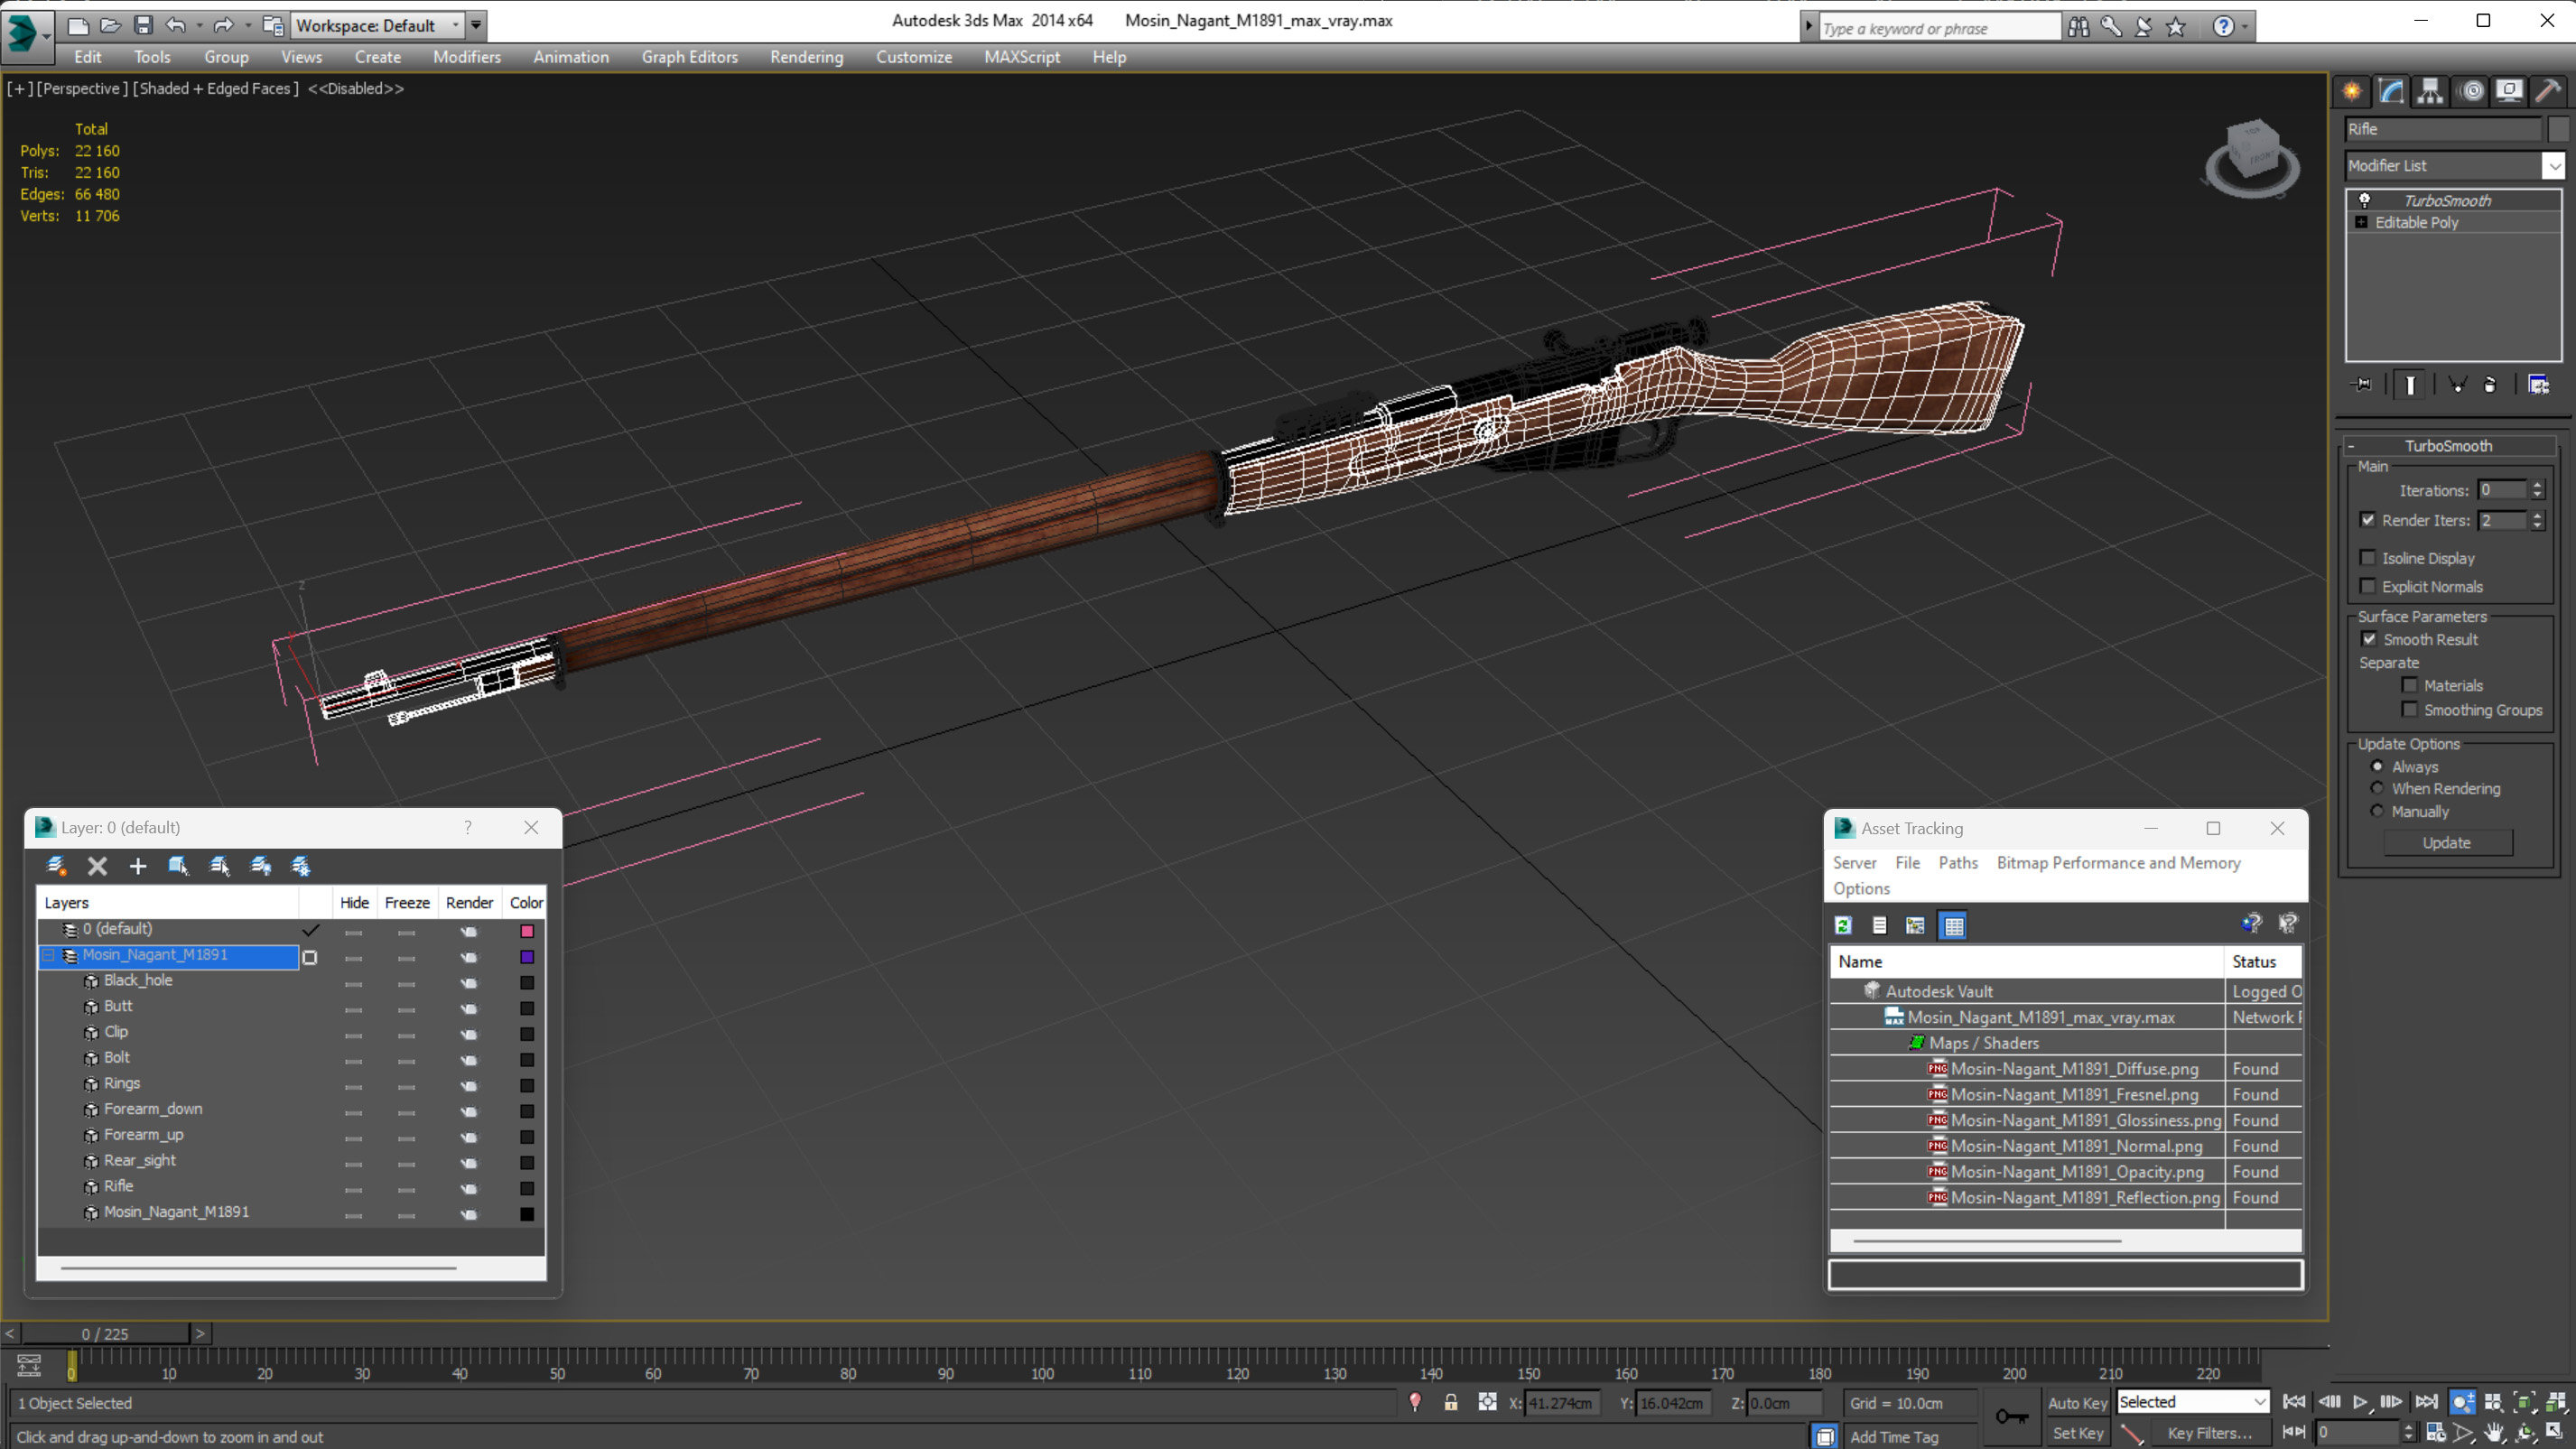Collapse the Mosin_Nagant_M1891 layer tree
2576x1449 pixels.
pyautogui.click(x=48, y=955)
